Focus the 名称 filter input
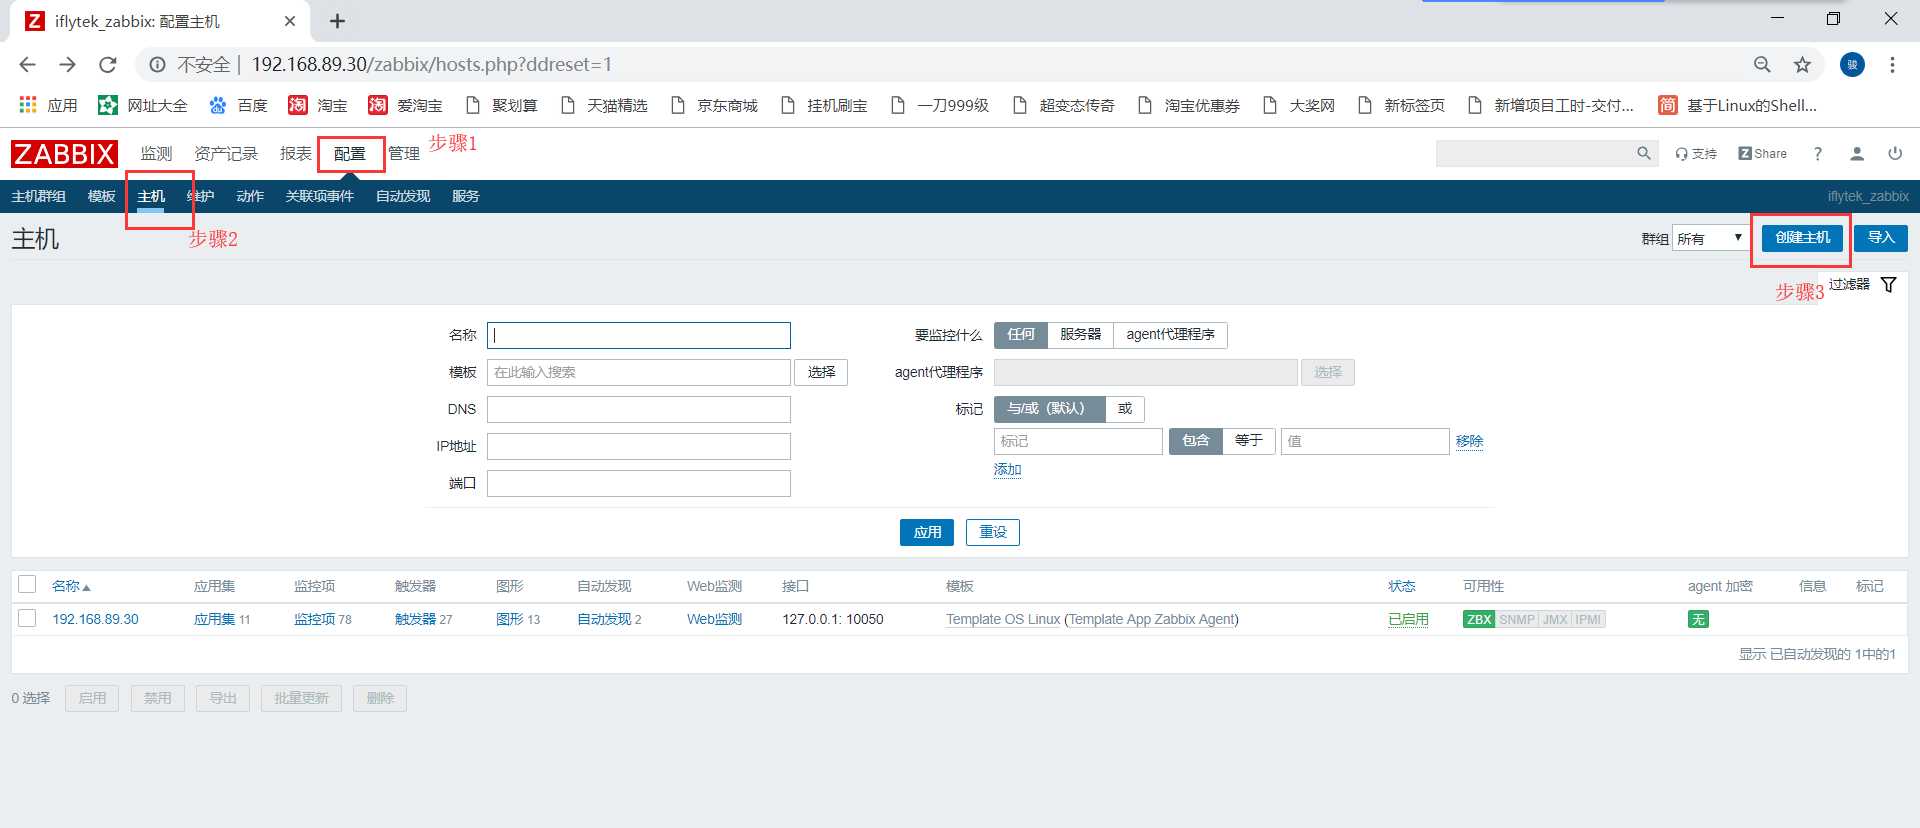 click(638, 335)
